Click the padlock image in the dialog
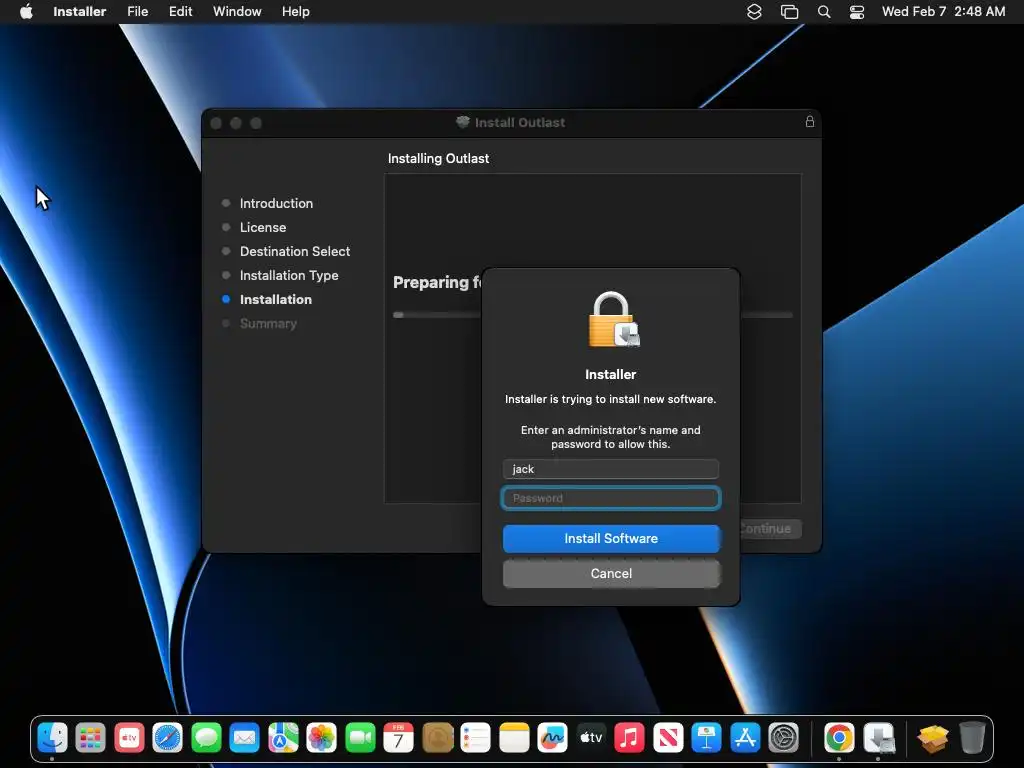This screenshot has width=1024, height=768. click(x=613, y=319)
